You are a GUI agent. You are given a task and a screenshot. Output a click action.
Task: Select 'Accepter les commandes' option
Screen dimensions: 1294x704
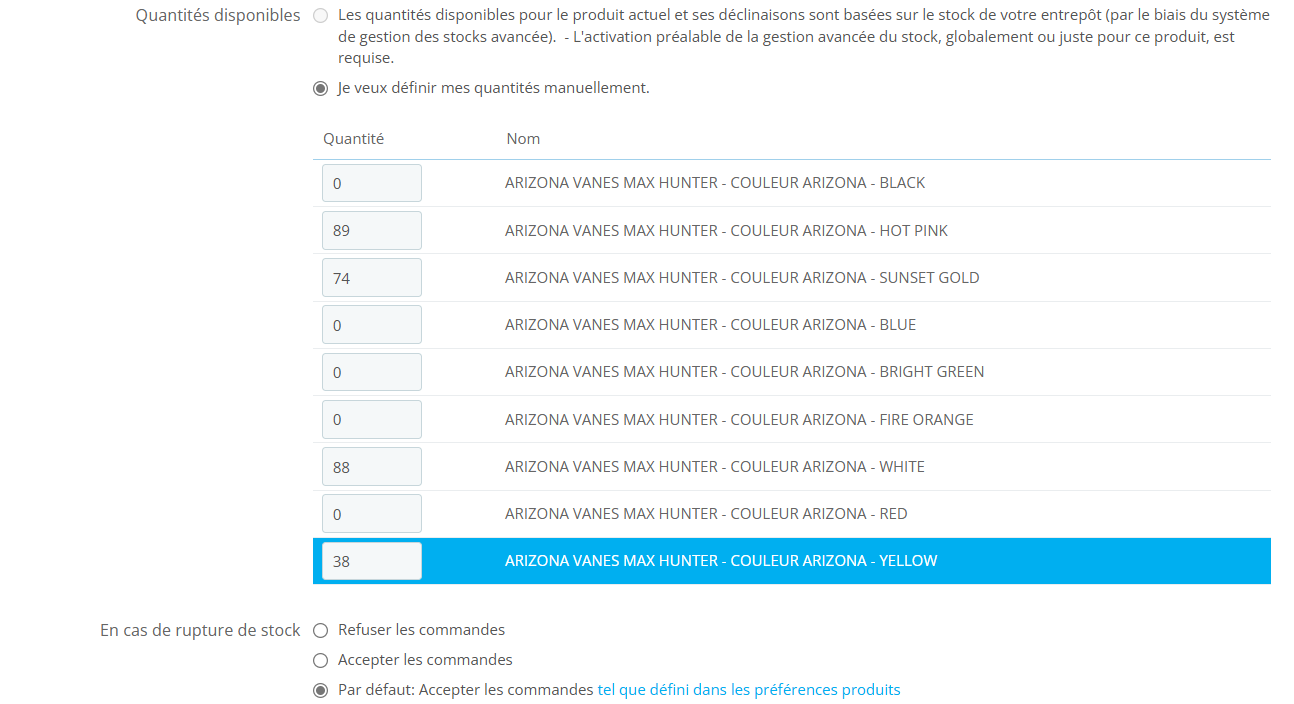(x=320, y=660)
